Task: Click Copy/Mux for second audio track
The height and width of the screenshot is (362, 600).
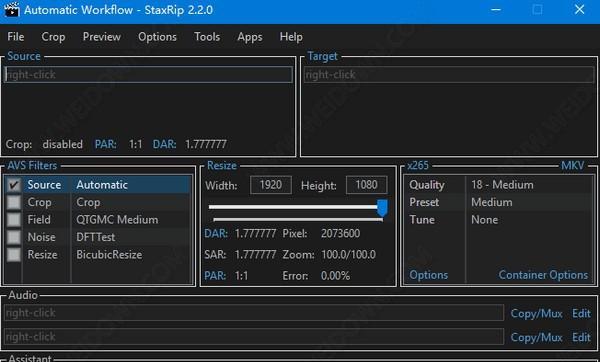Action: [536, 338]
